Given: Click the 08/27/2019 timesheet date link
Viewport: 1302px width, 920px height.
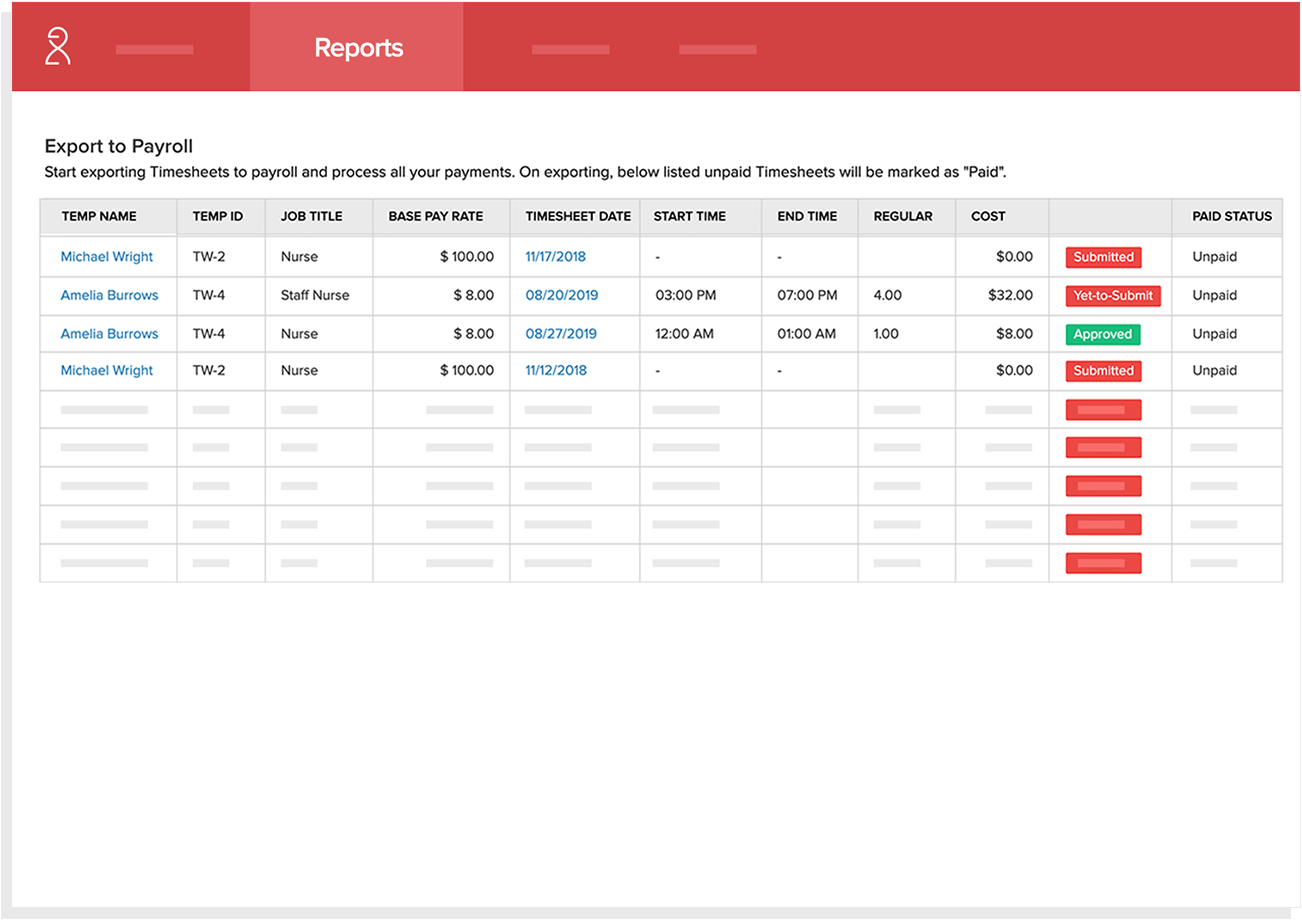Looking at the screenshot, I should [x=560, y=334].
